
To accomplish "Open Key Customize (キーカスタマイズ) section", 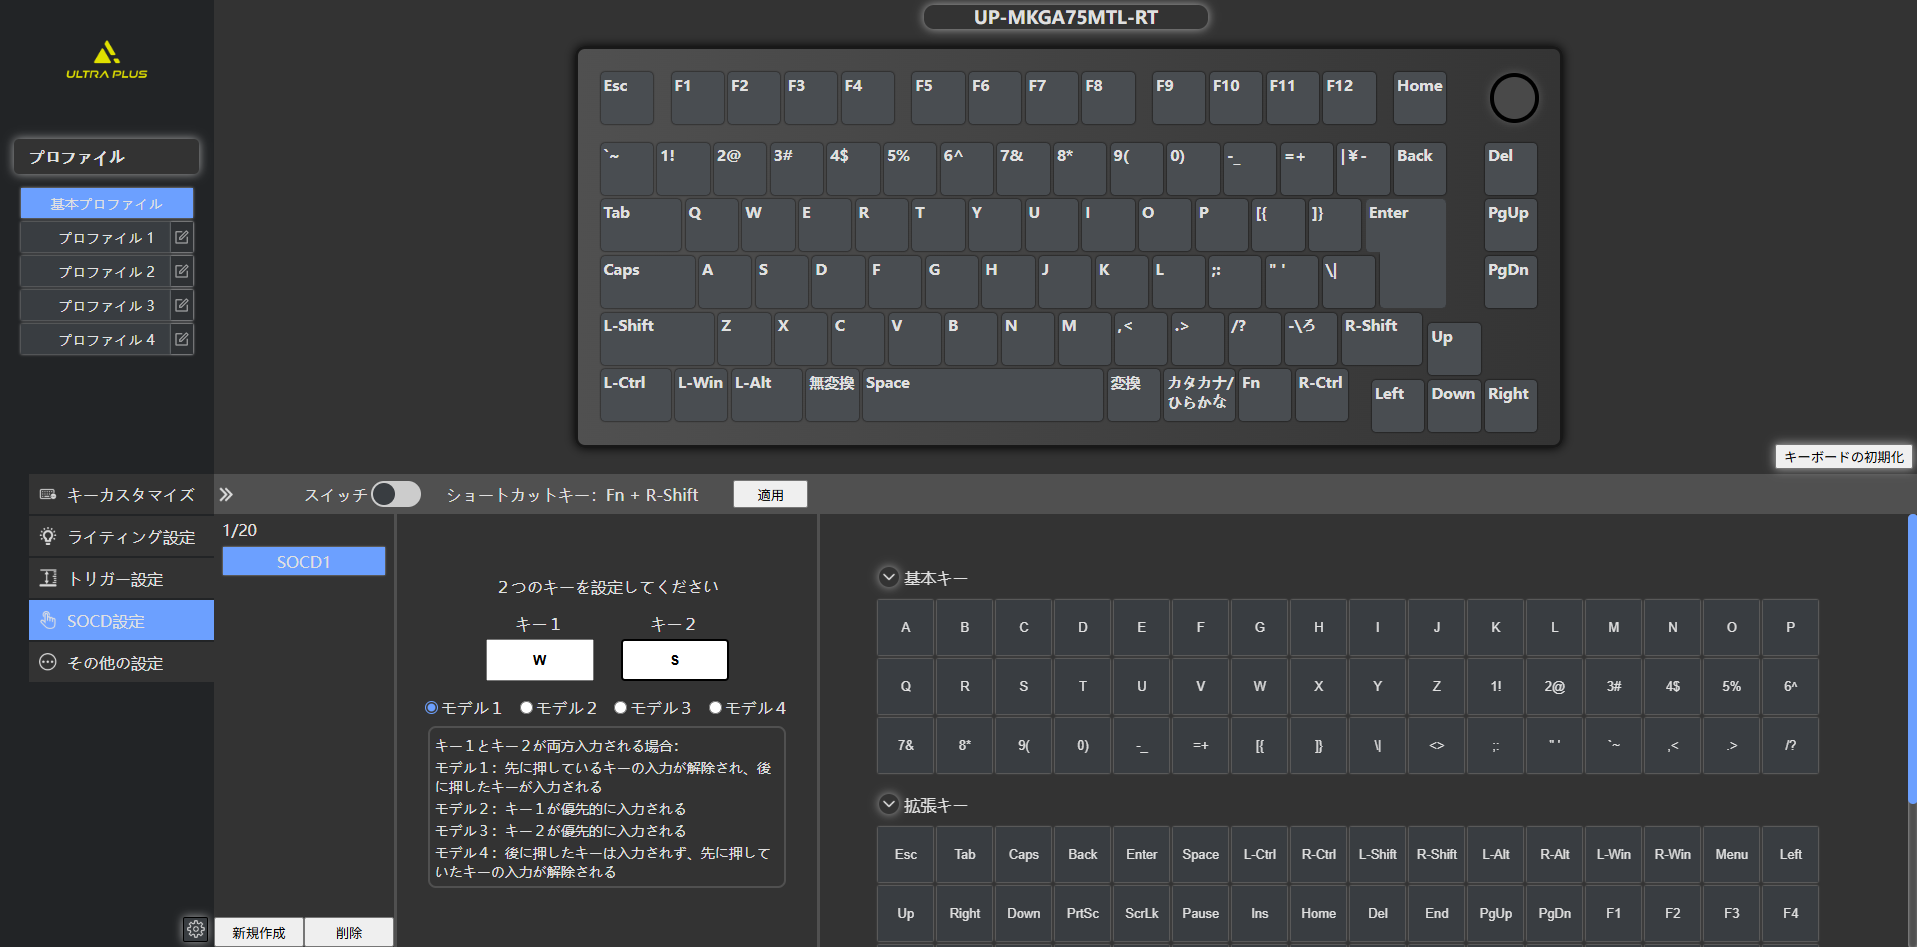I will coord(121,495).
